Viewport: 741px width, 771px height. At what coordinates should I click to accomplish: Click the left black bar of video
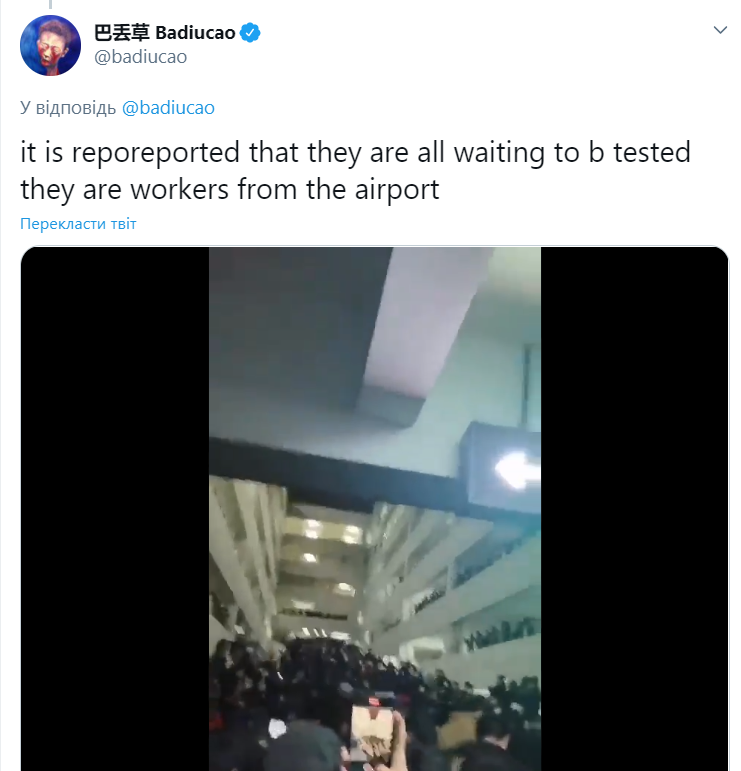(x=115, y=508)
